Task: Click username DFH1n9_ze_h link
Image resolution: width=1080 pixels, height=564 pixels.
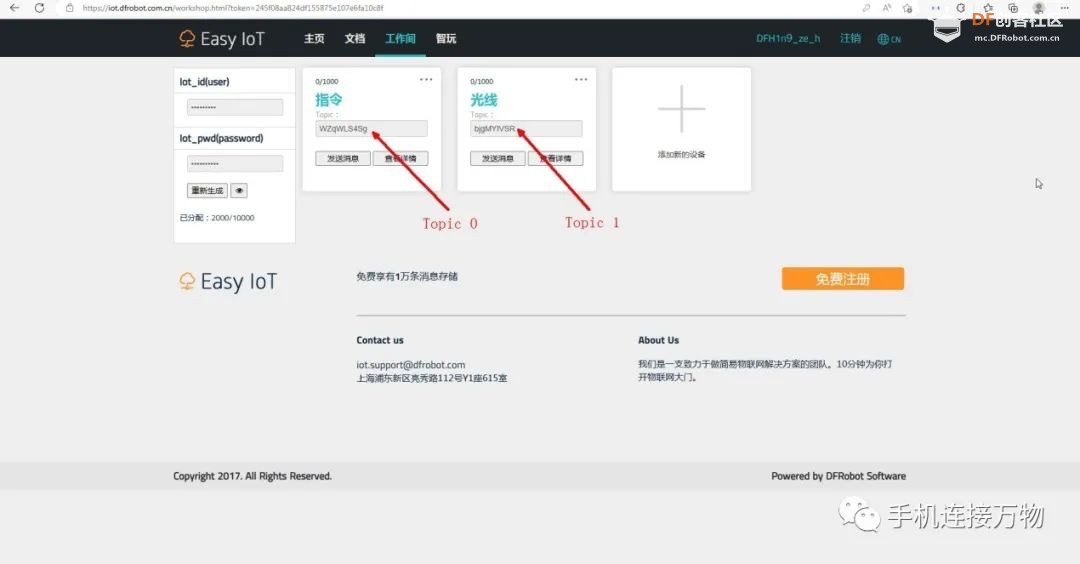Action: [788, 39]
